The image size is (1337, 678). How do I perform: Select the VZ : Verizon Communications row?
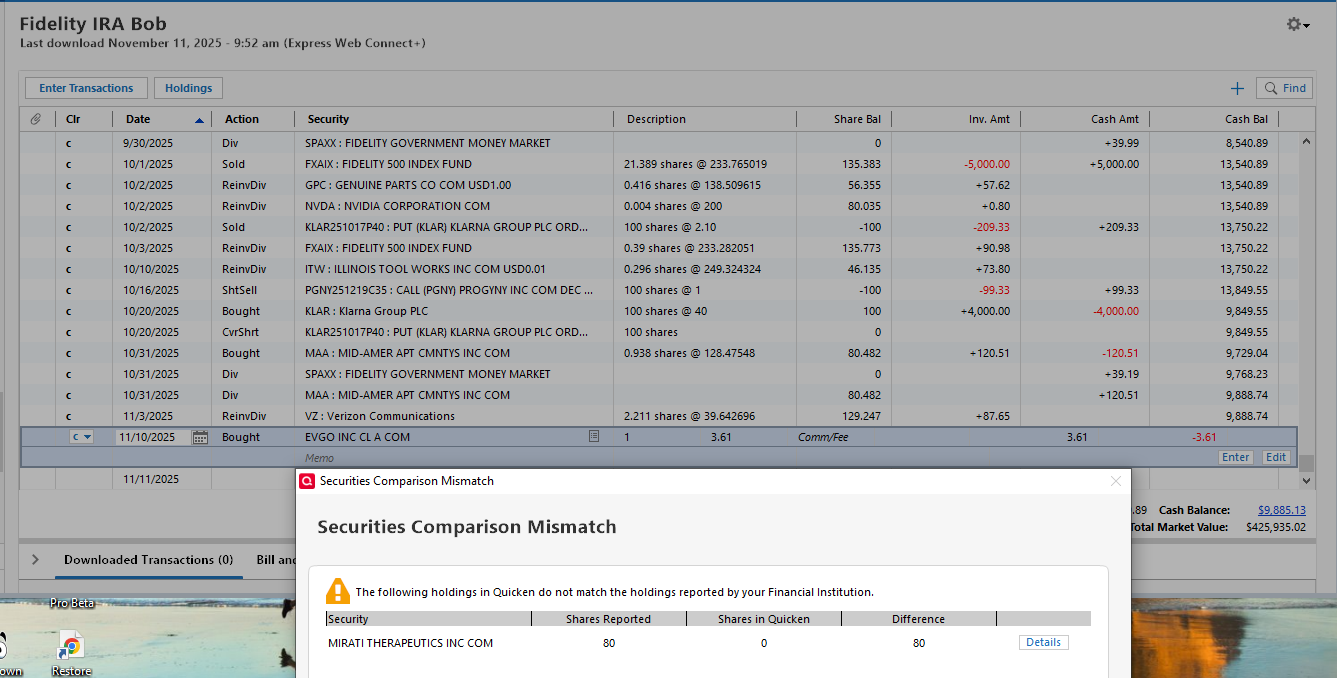(659, 416)
